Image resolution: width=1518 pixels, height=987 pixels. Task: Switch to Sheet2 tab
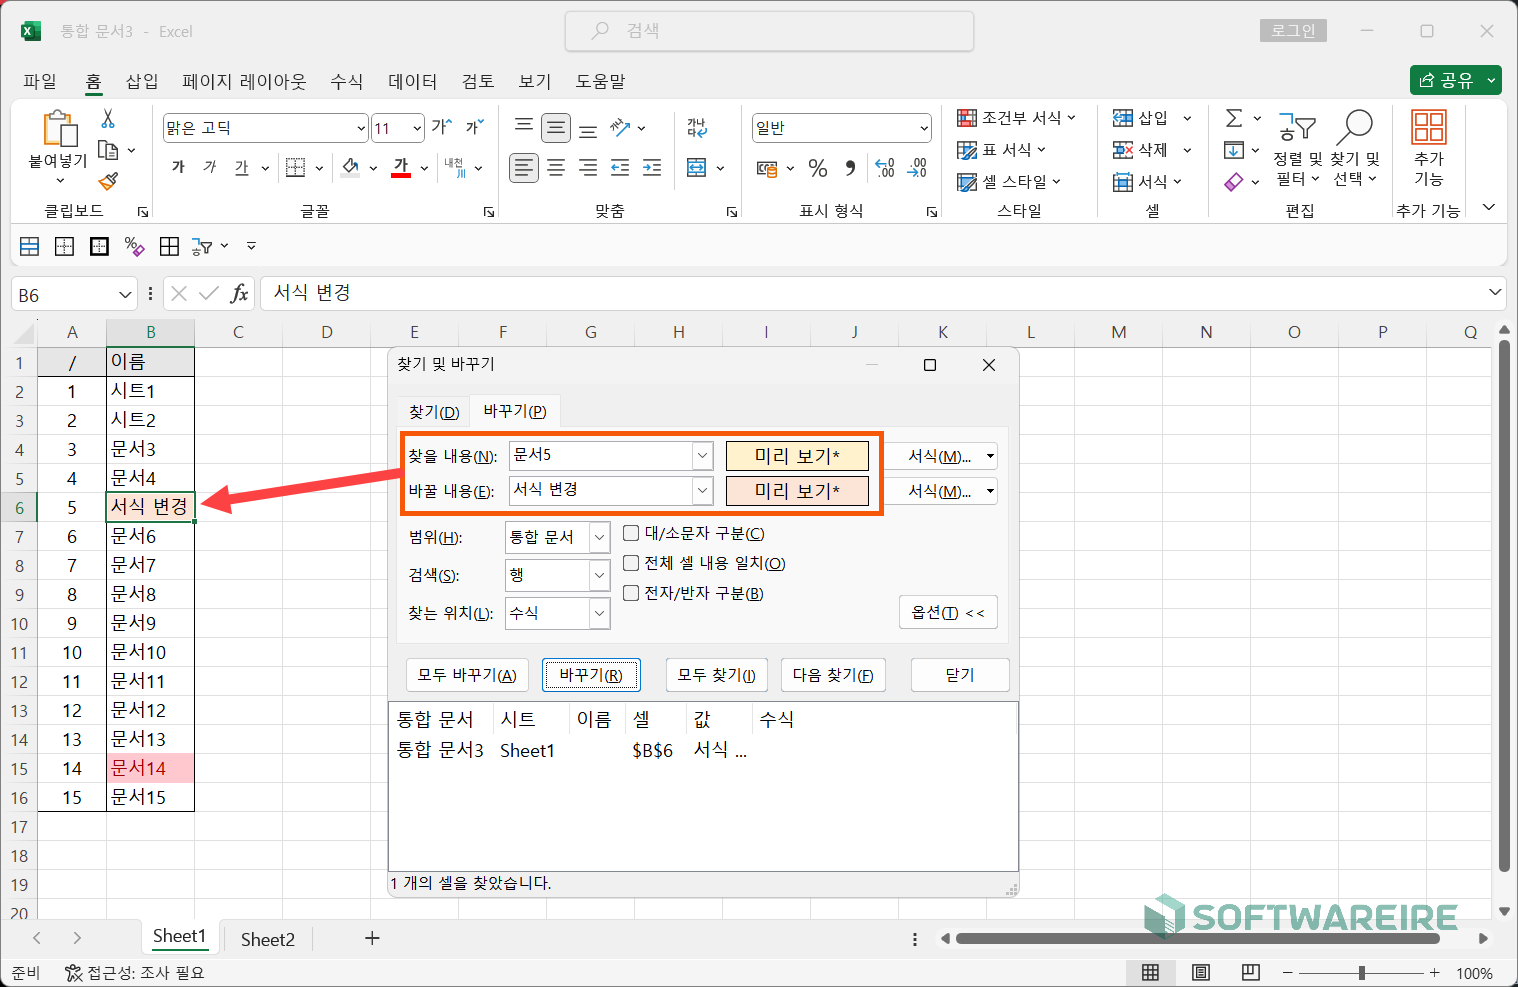coord(267,939)
